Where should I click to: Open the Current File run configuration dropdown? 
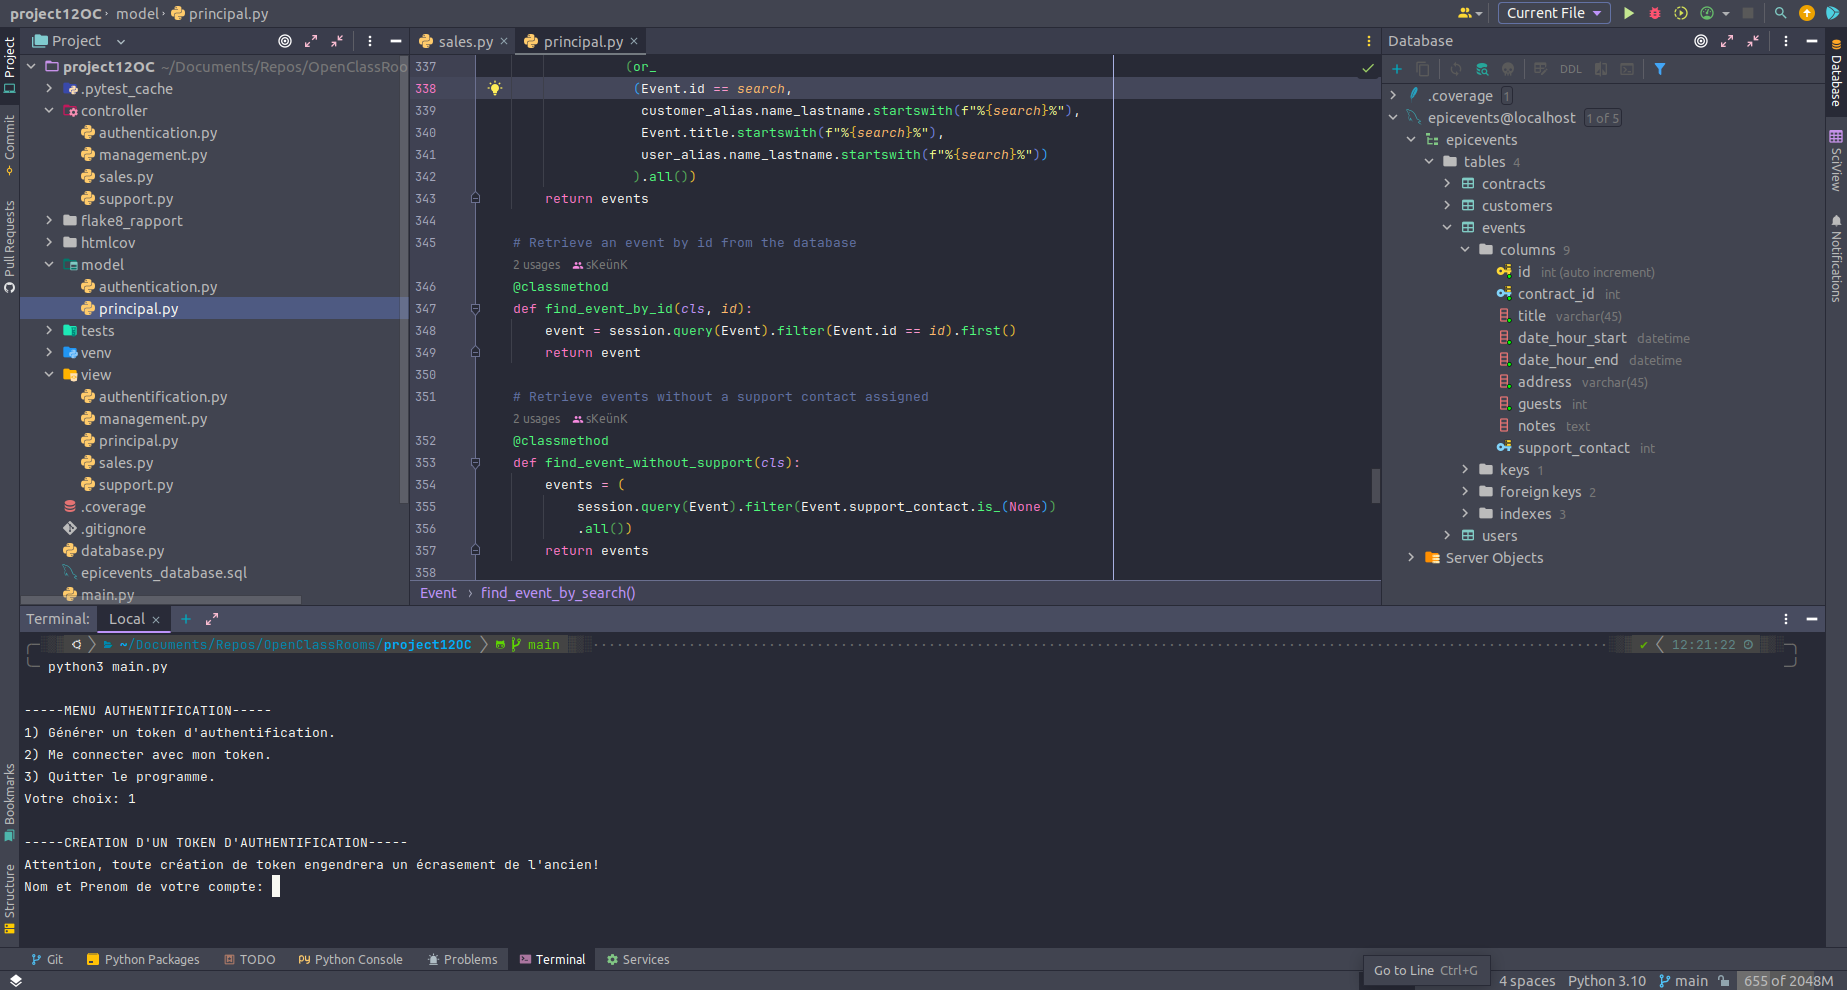(1553, 13)
